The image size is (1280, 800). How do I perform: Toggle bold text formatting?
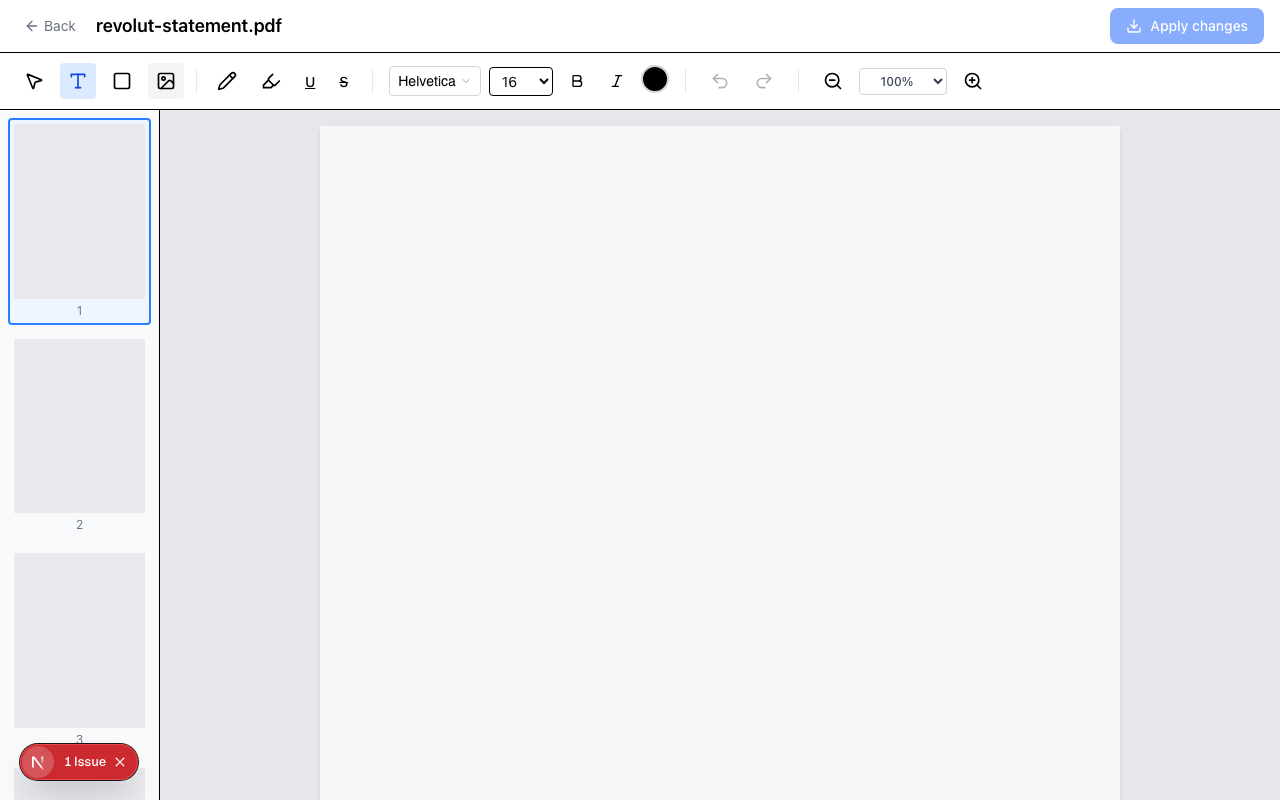(577, 81)
